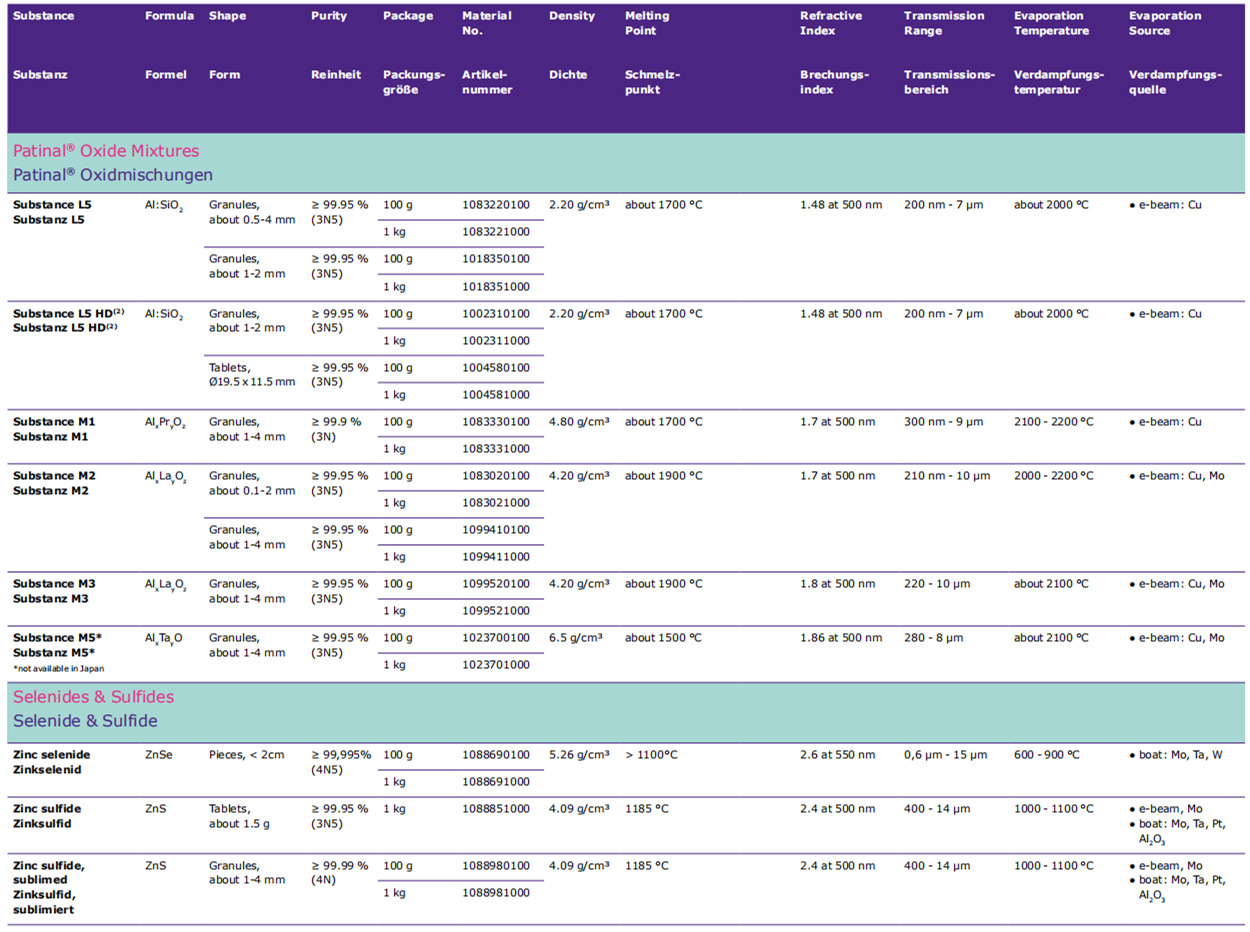
Task: Click the Melting Point column header
Action: click(x=647, y=23)
